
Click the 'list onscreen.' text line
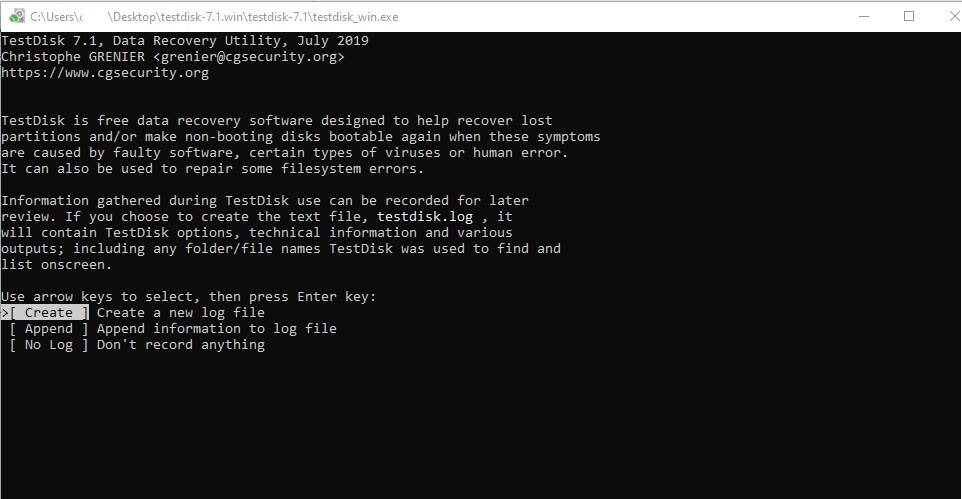pos(56,265)
